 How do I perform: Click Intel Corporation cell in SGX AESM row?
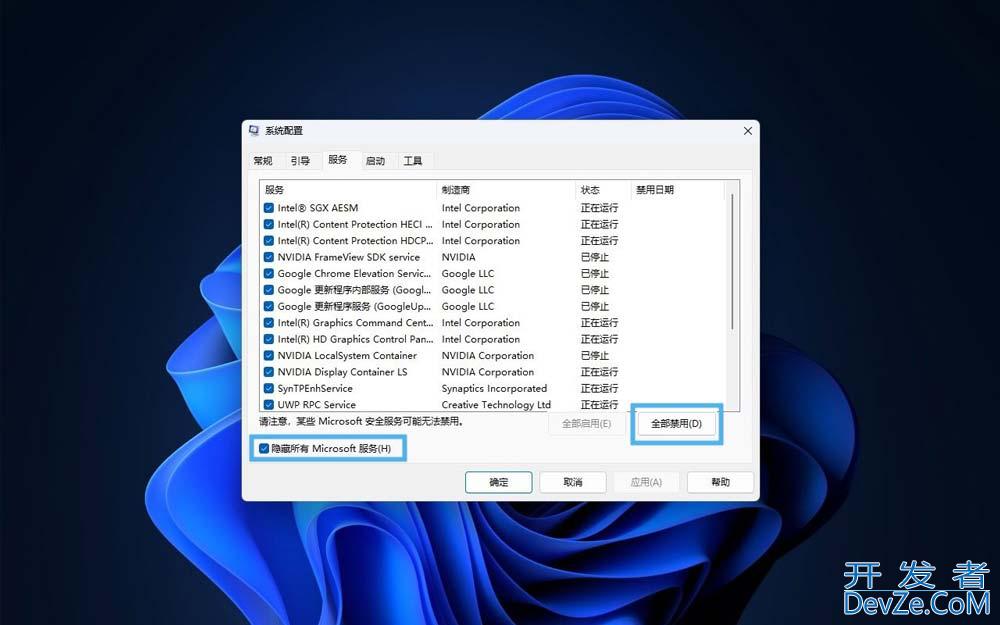(x=481, y=208)
